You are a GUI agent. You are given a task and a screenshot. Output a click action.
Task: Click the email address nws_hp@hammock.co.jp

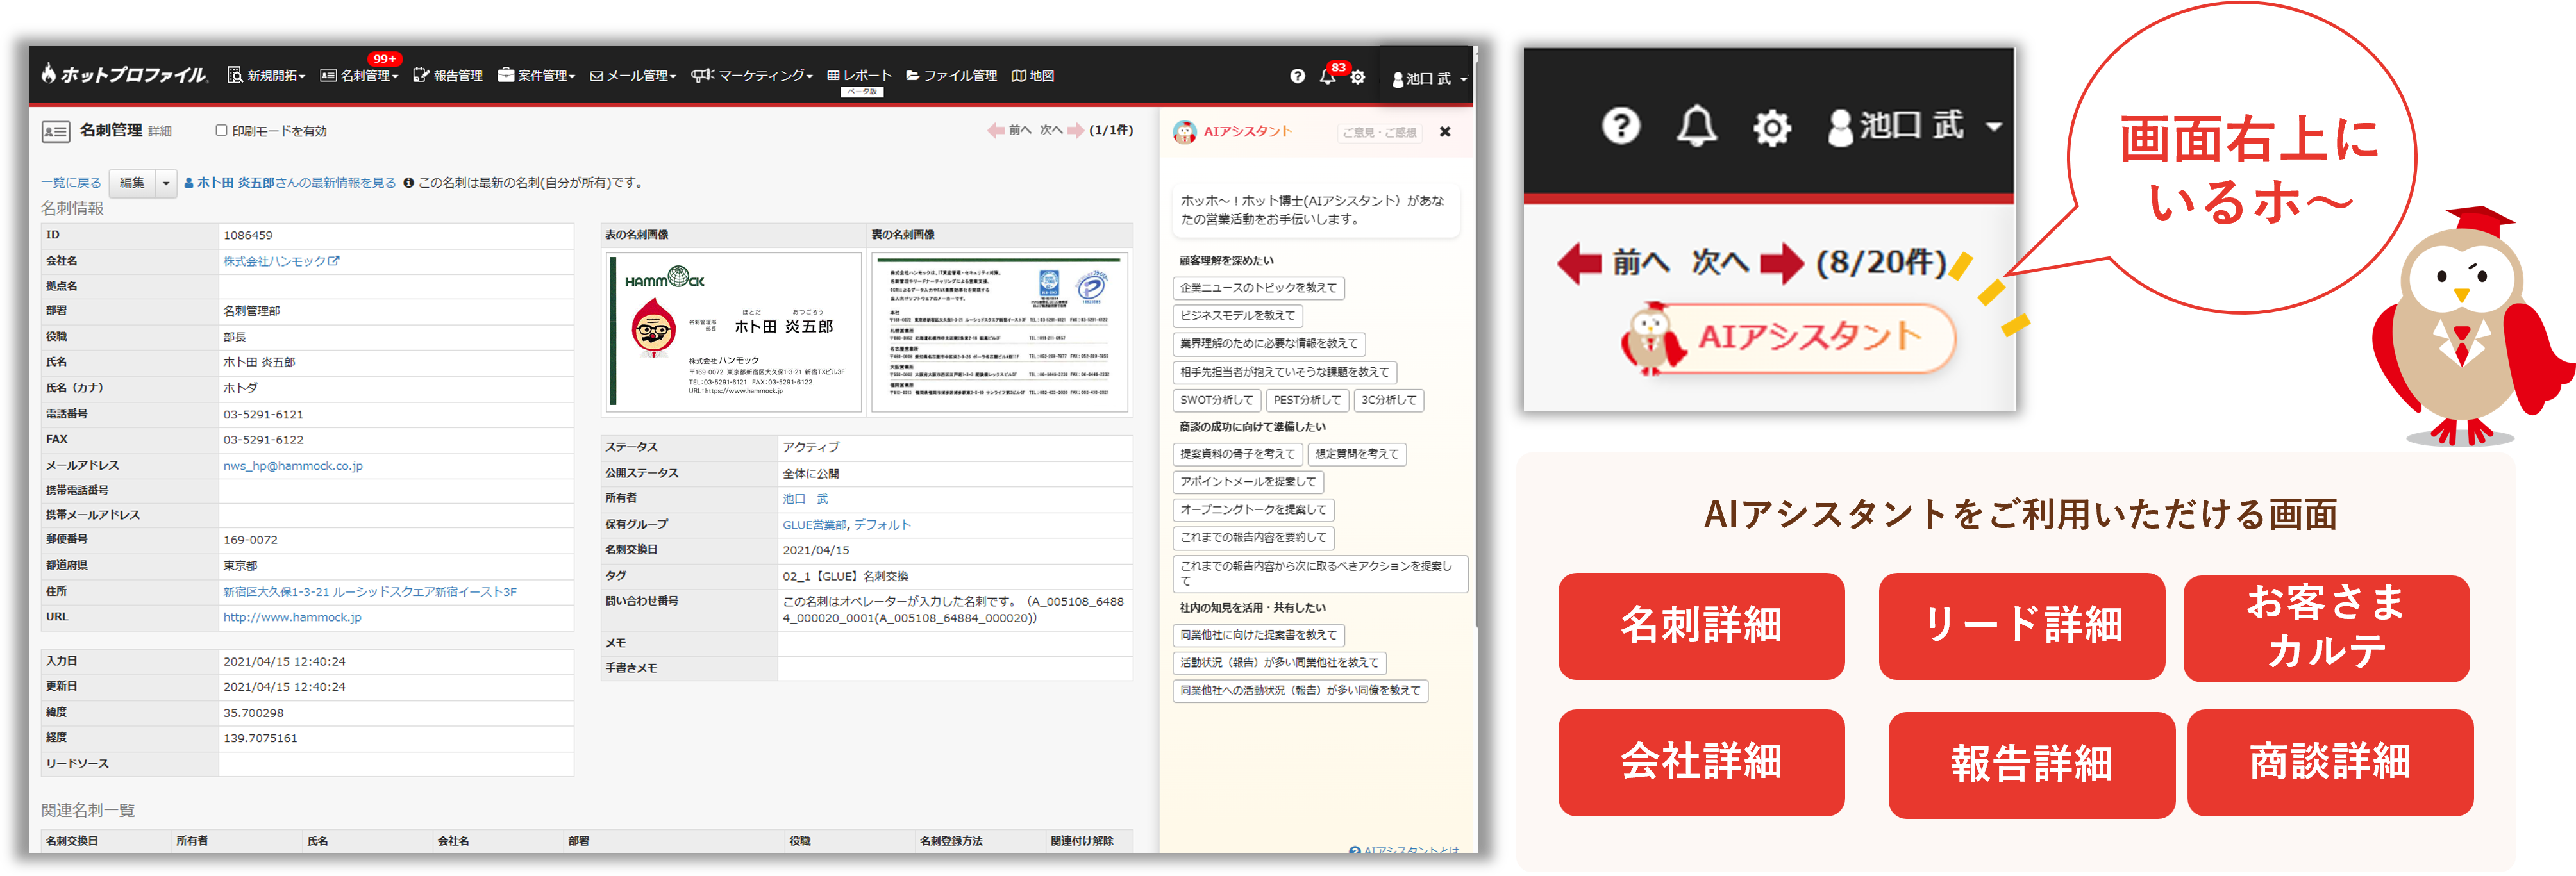[293, 466]
